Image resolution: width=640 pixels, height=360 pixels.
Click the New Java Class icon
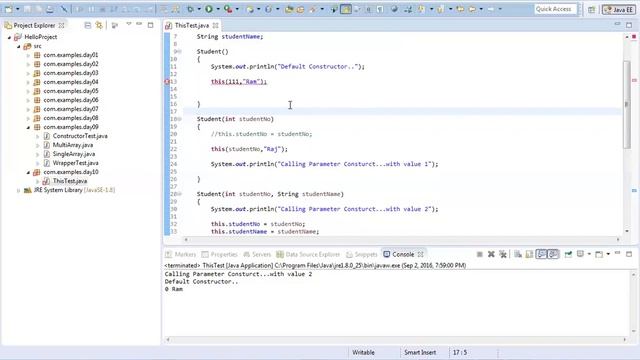(268, 9)
